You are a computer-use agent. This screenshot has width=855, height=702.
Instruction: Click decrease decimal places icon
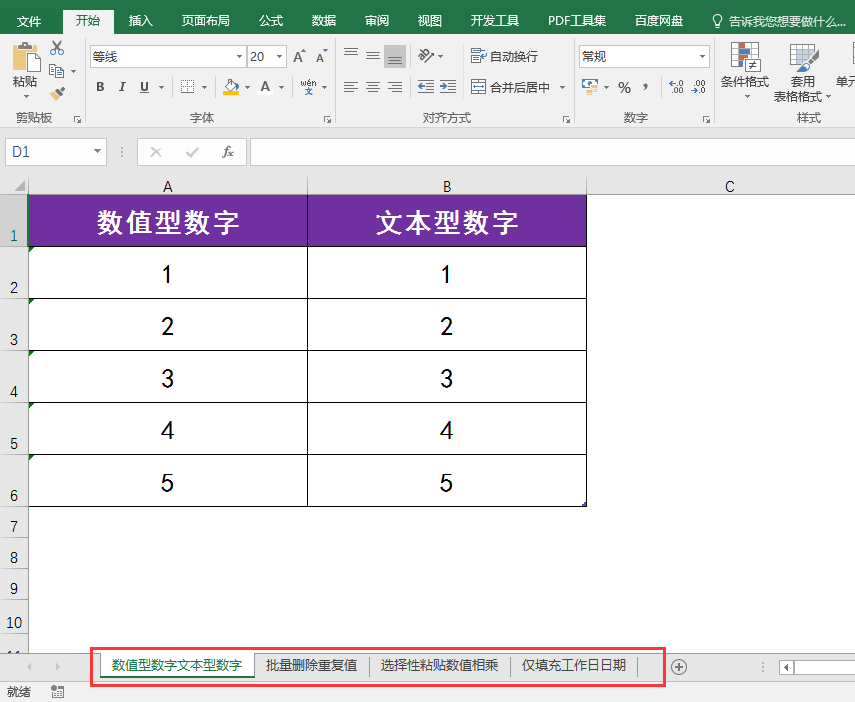click(699, 87)
